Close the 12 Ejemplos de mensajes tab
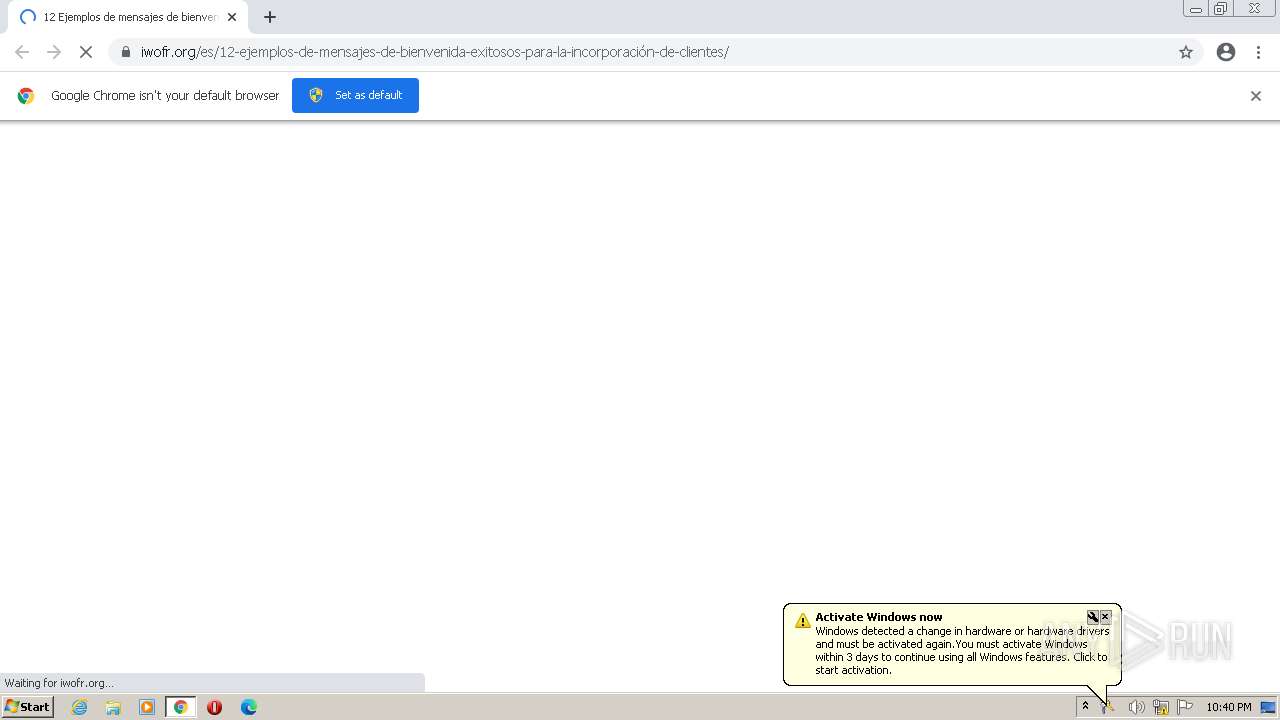1280x720 pixels. [x=232, y=17]
